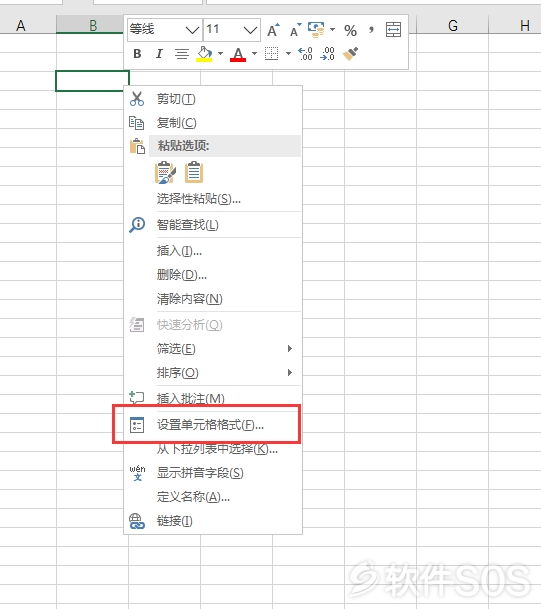This screenshot has height=609, width=541.
Task: Paste using keep source formatting icon
Action: click(165, 172)
